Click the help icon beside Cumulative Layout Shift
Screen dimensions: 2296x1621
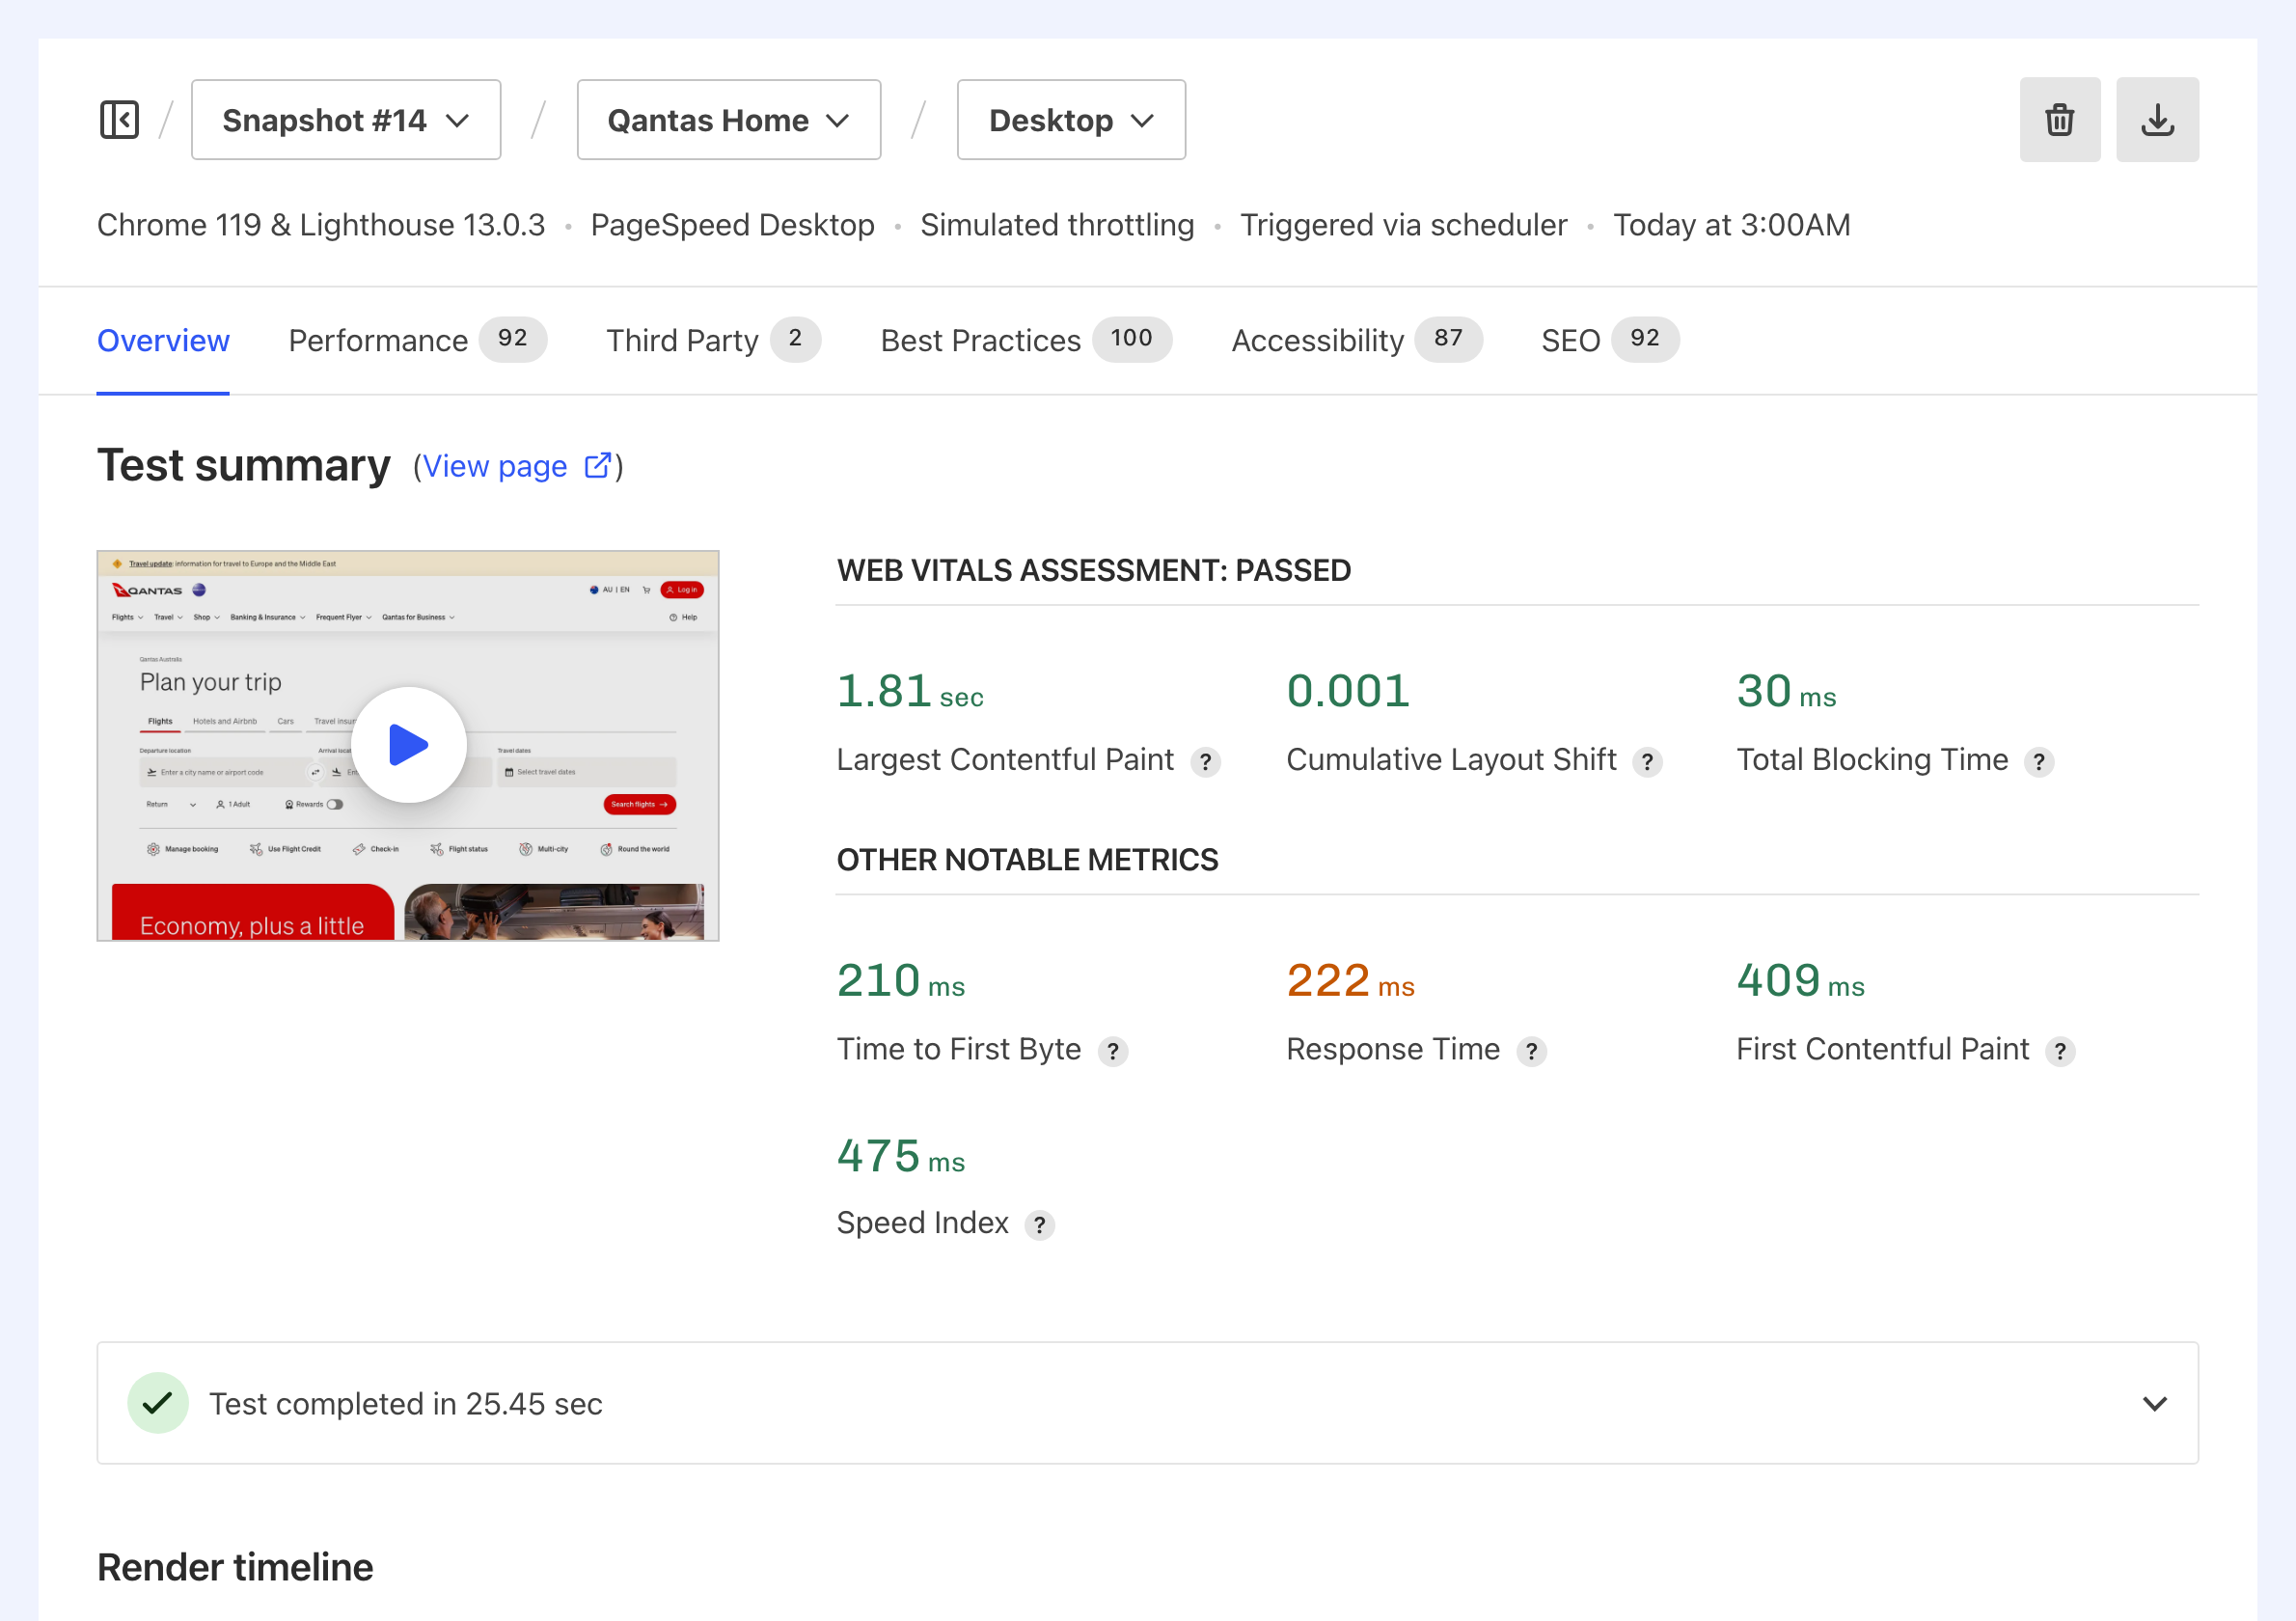coord(1648,761)
